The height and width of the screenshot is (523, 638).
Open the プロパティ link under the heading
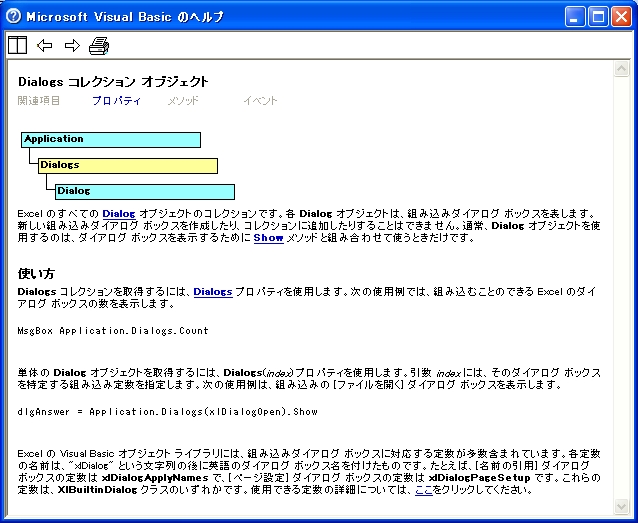click(116, 101)
